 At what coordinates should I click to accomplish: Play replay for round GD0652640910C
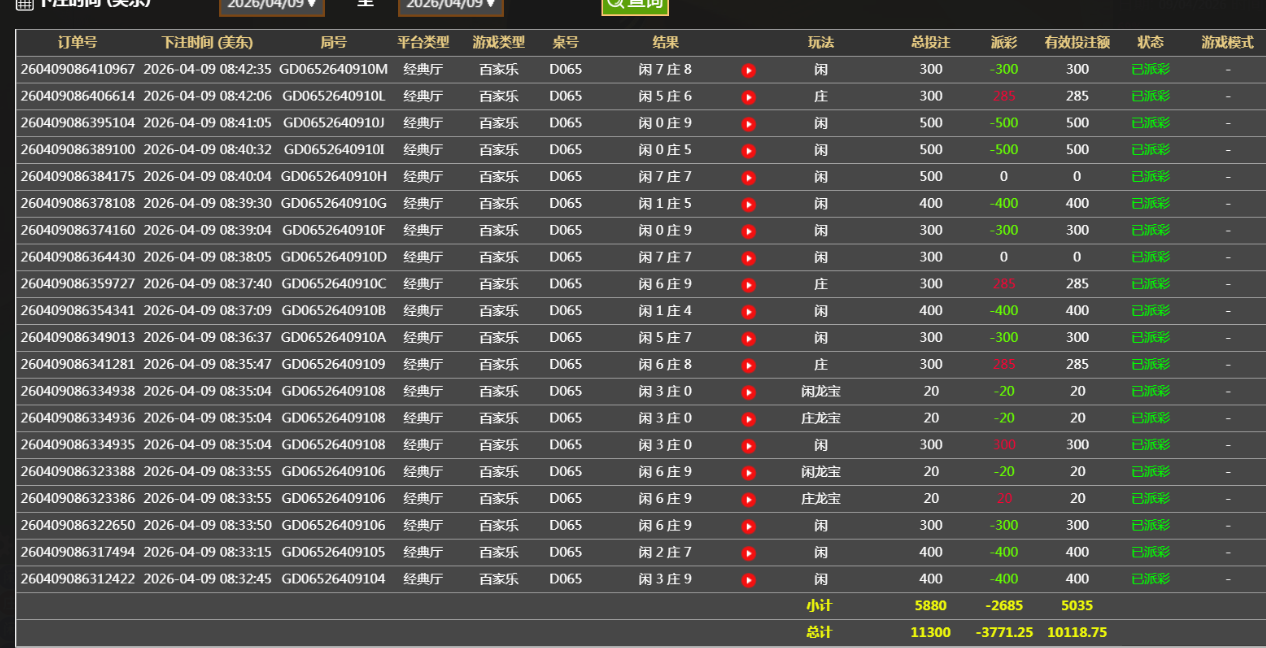pyautogui.click(x=748, y=285)
